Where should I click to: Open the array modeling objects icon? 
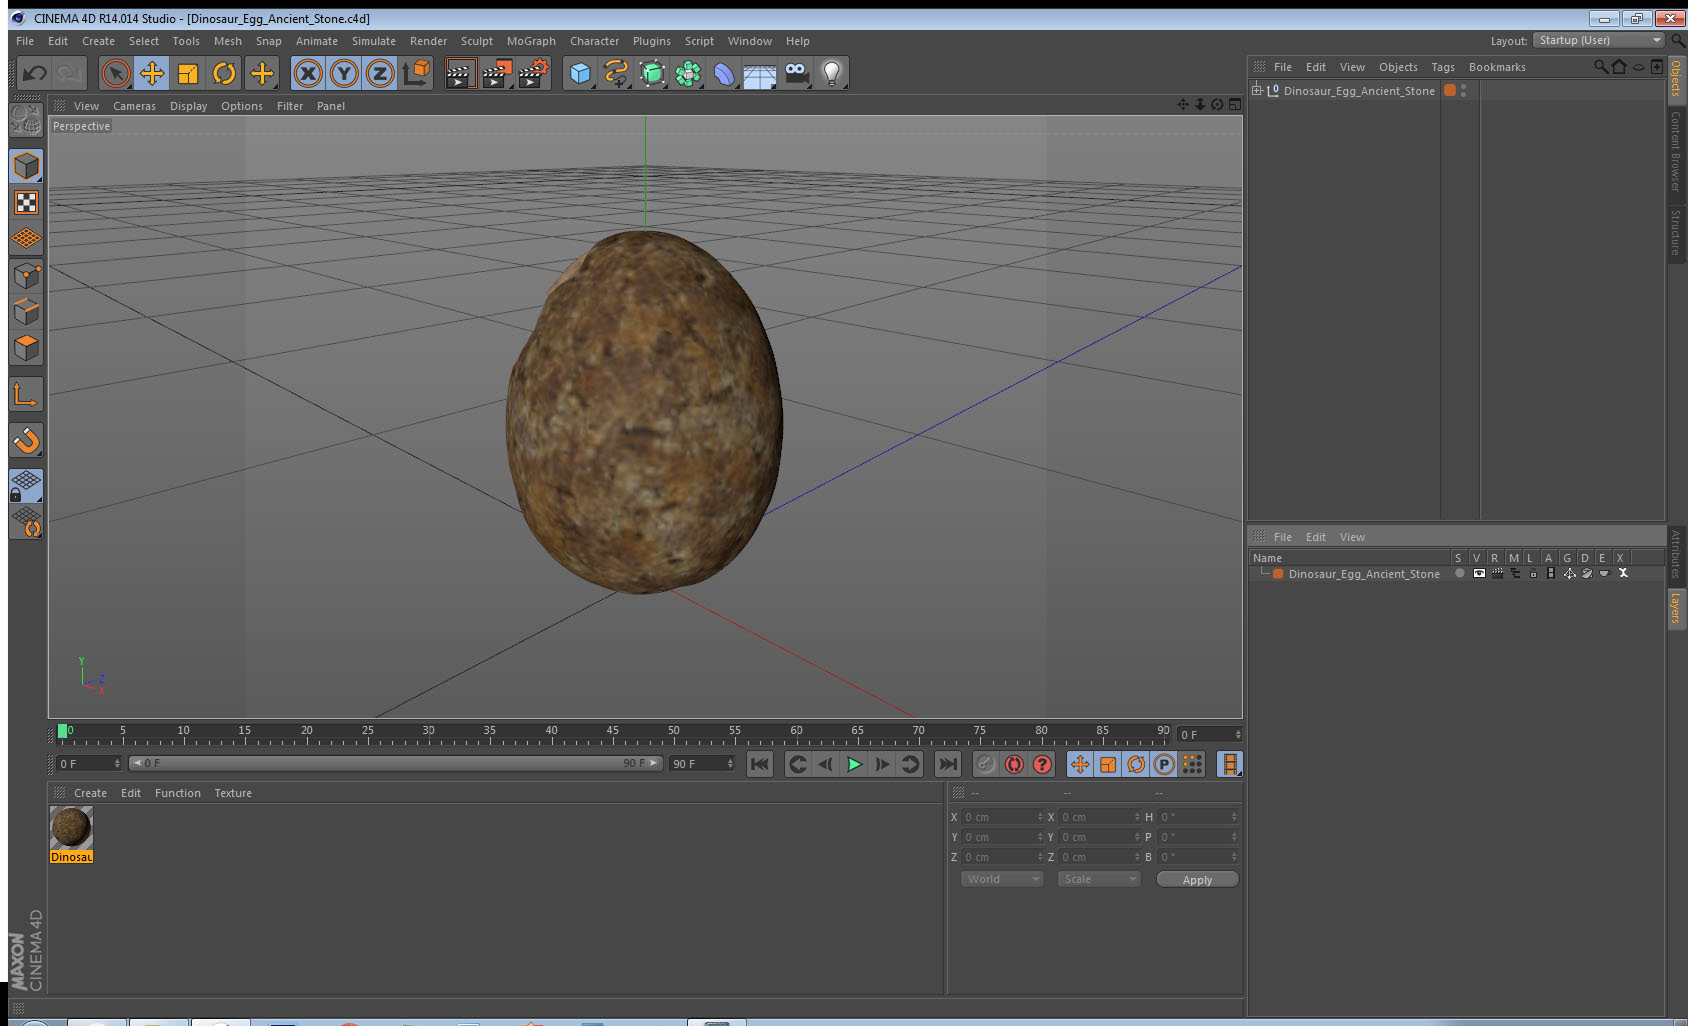coord(688,73)
